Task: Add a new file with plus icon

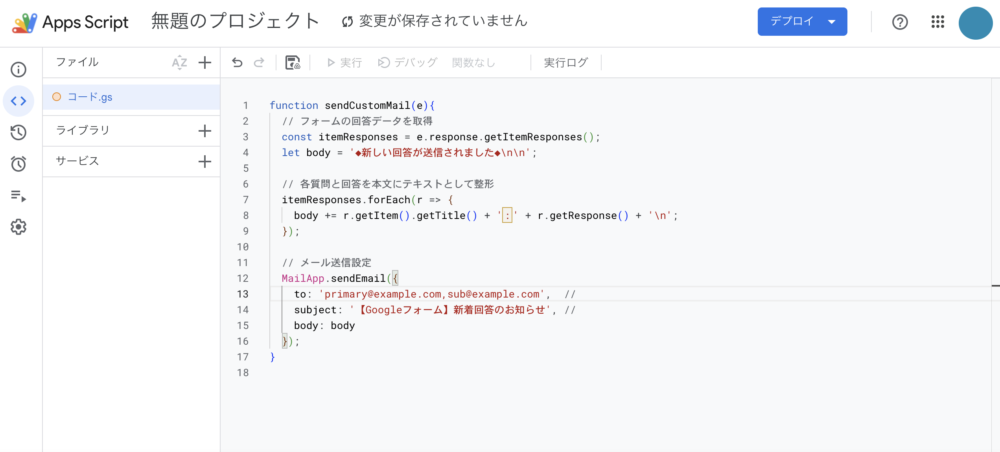Action: tap(204, 62)
